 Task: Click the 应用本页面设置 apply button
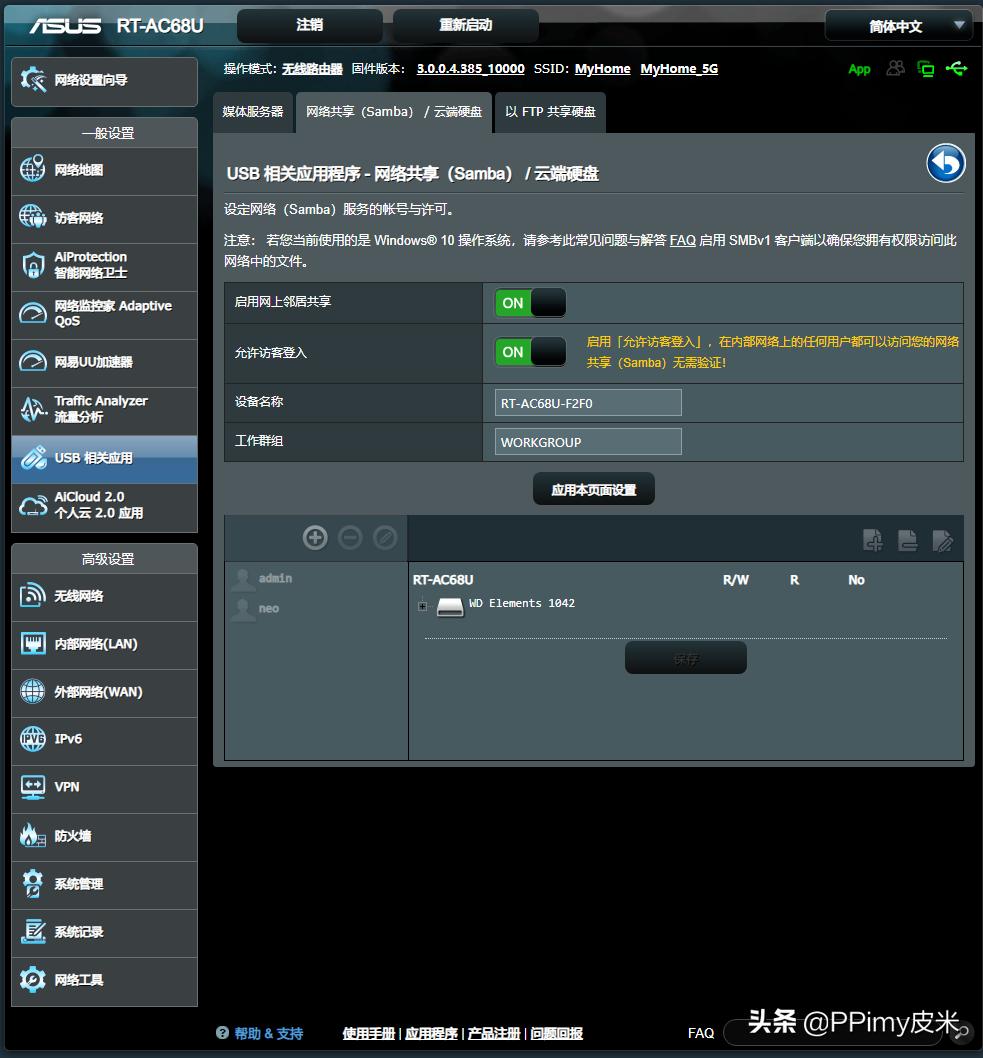pyautogui.click(x=593, y=490)
